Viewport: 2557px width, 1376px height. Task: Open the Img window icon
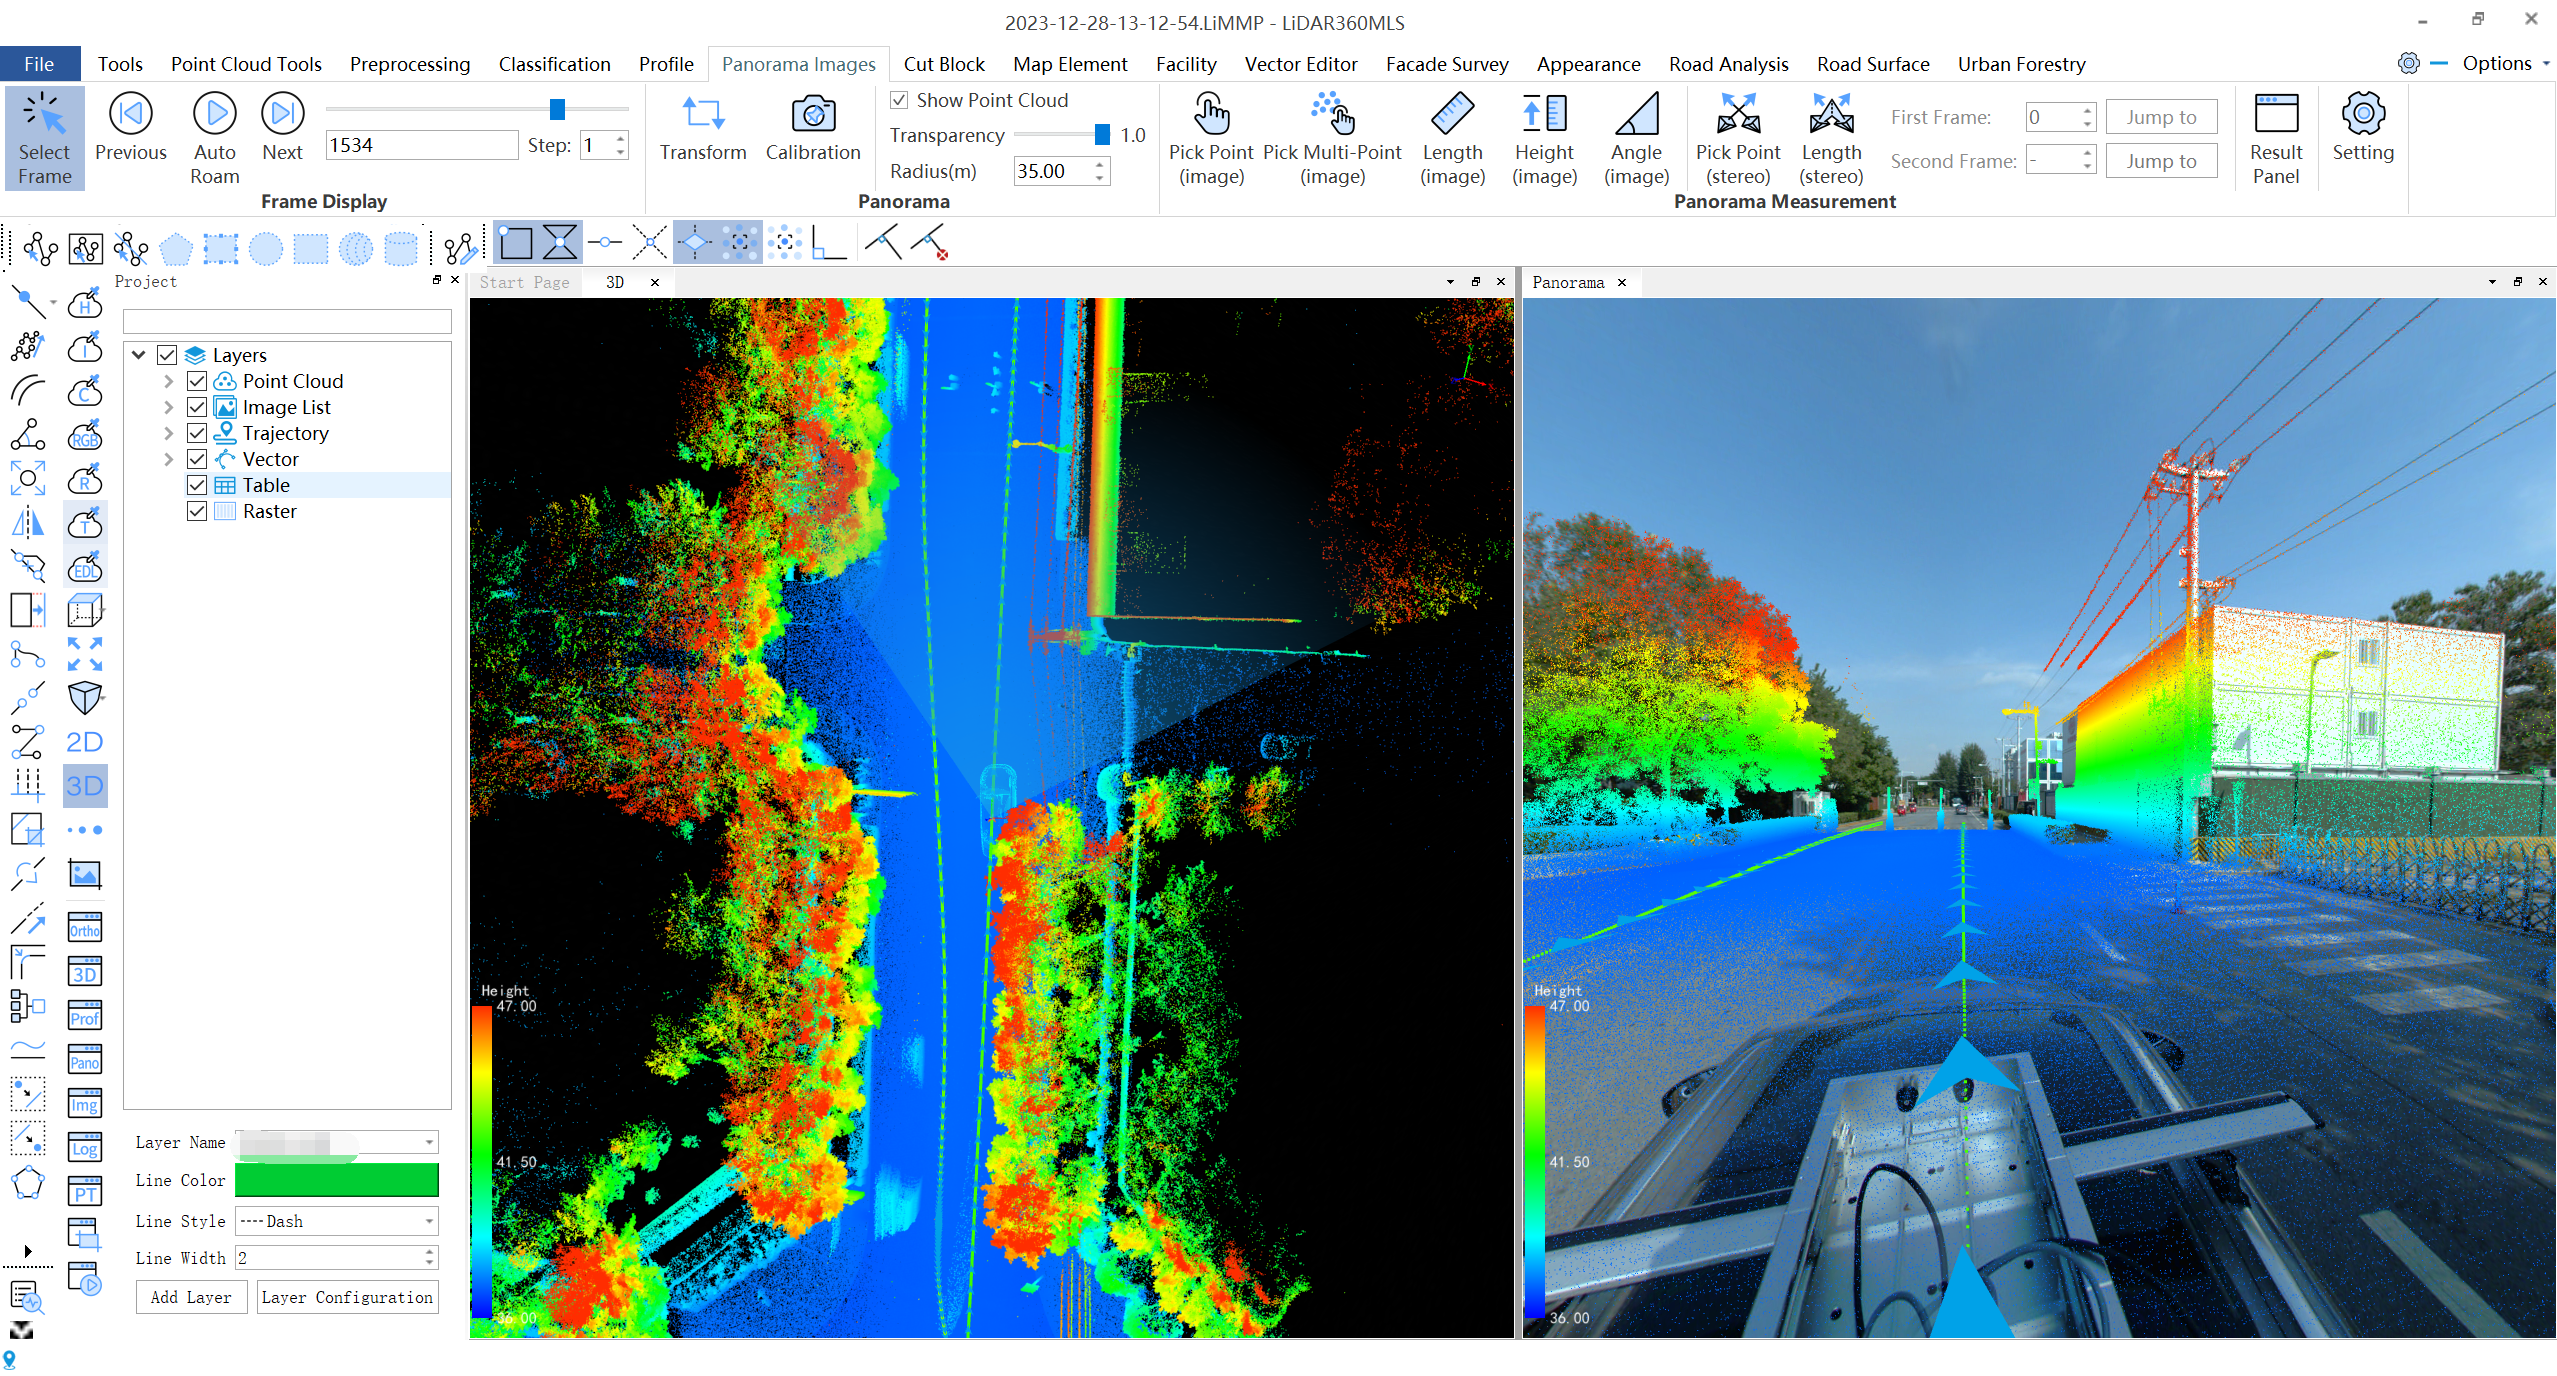tap(85, 1103)
